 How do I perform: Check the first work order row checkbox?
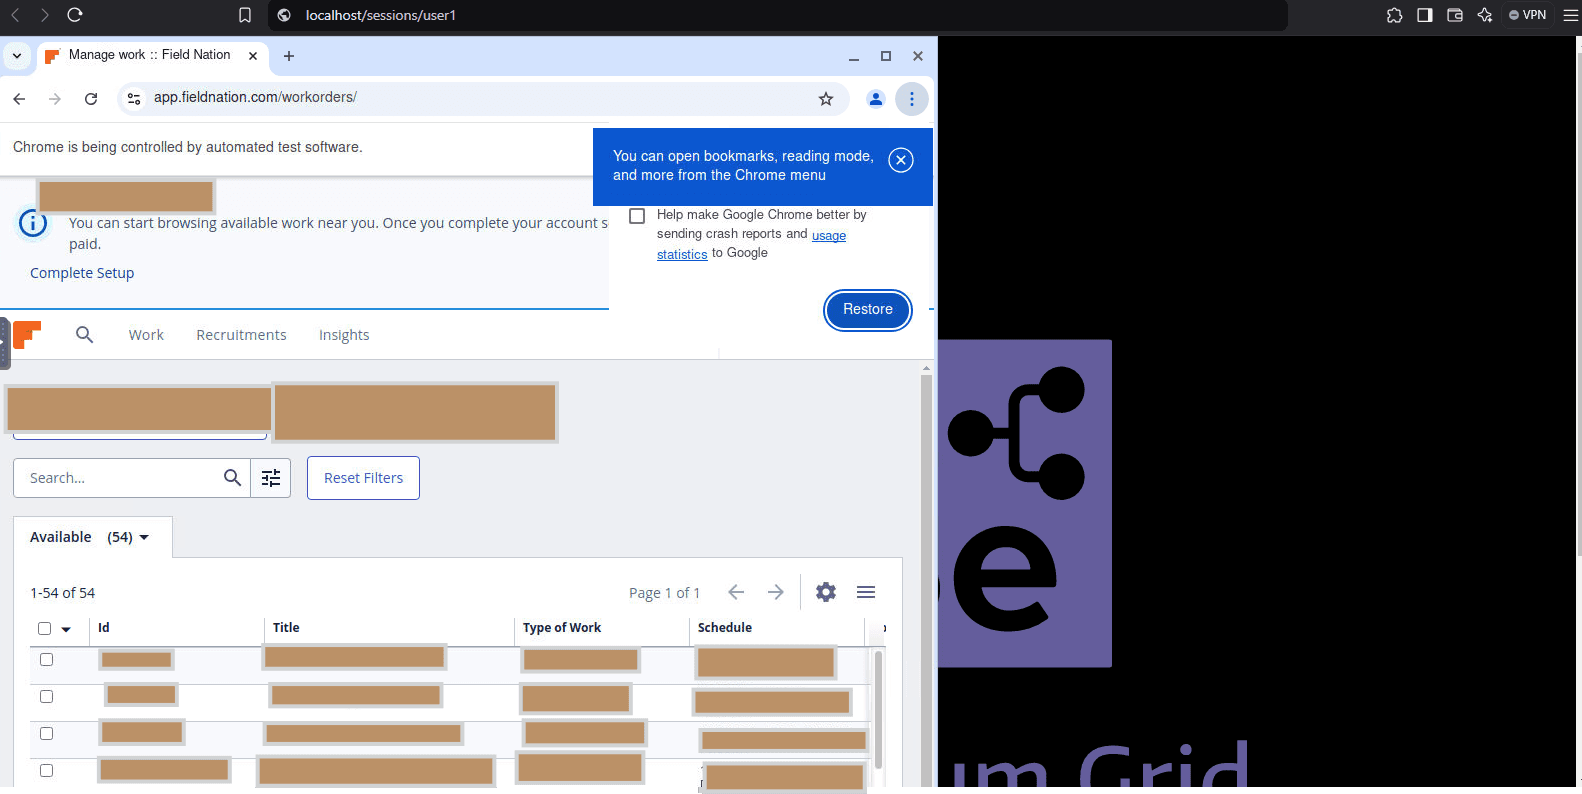coord(46,660)
